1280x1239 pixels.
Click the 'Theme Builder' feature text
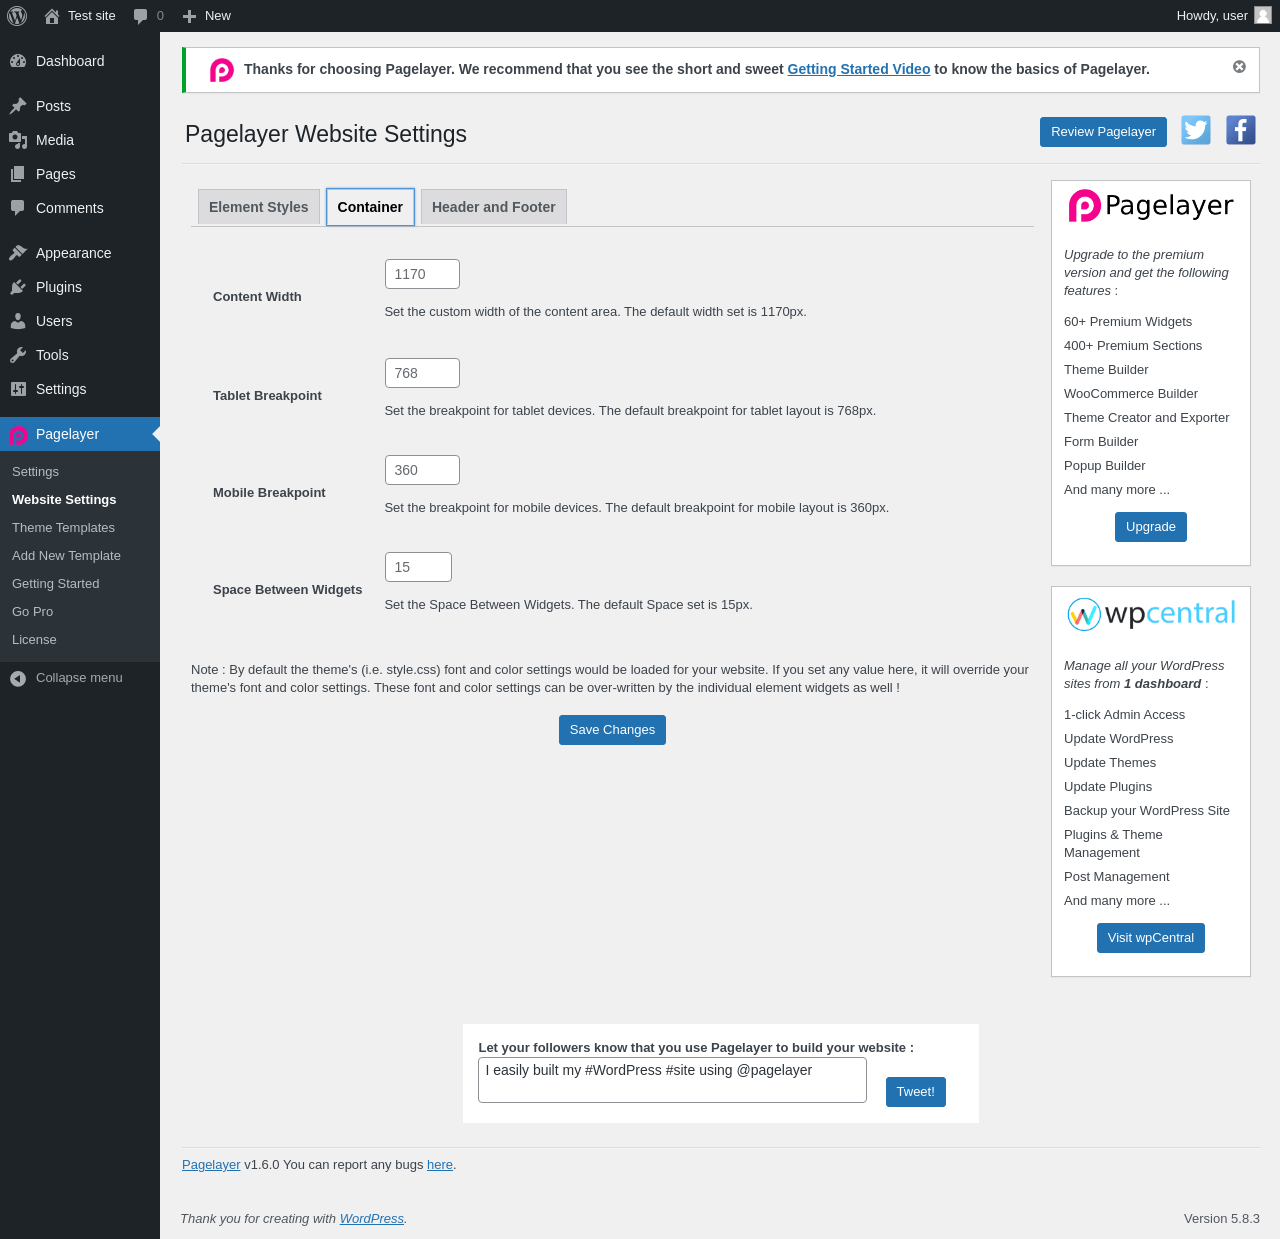[1106, 370]
